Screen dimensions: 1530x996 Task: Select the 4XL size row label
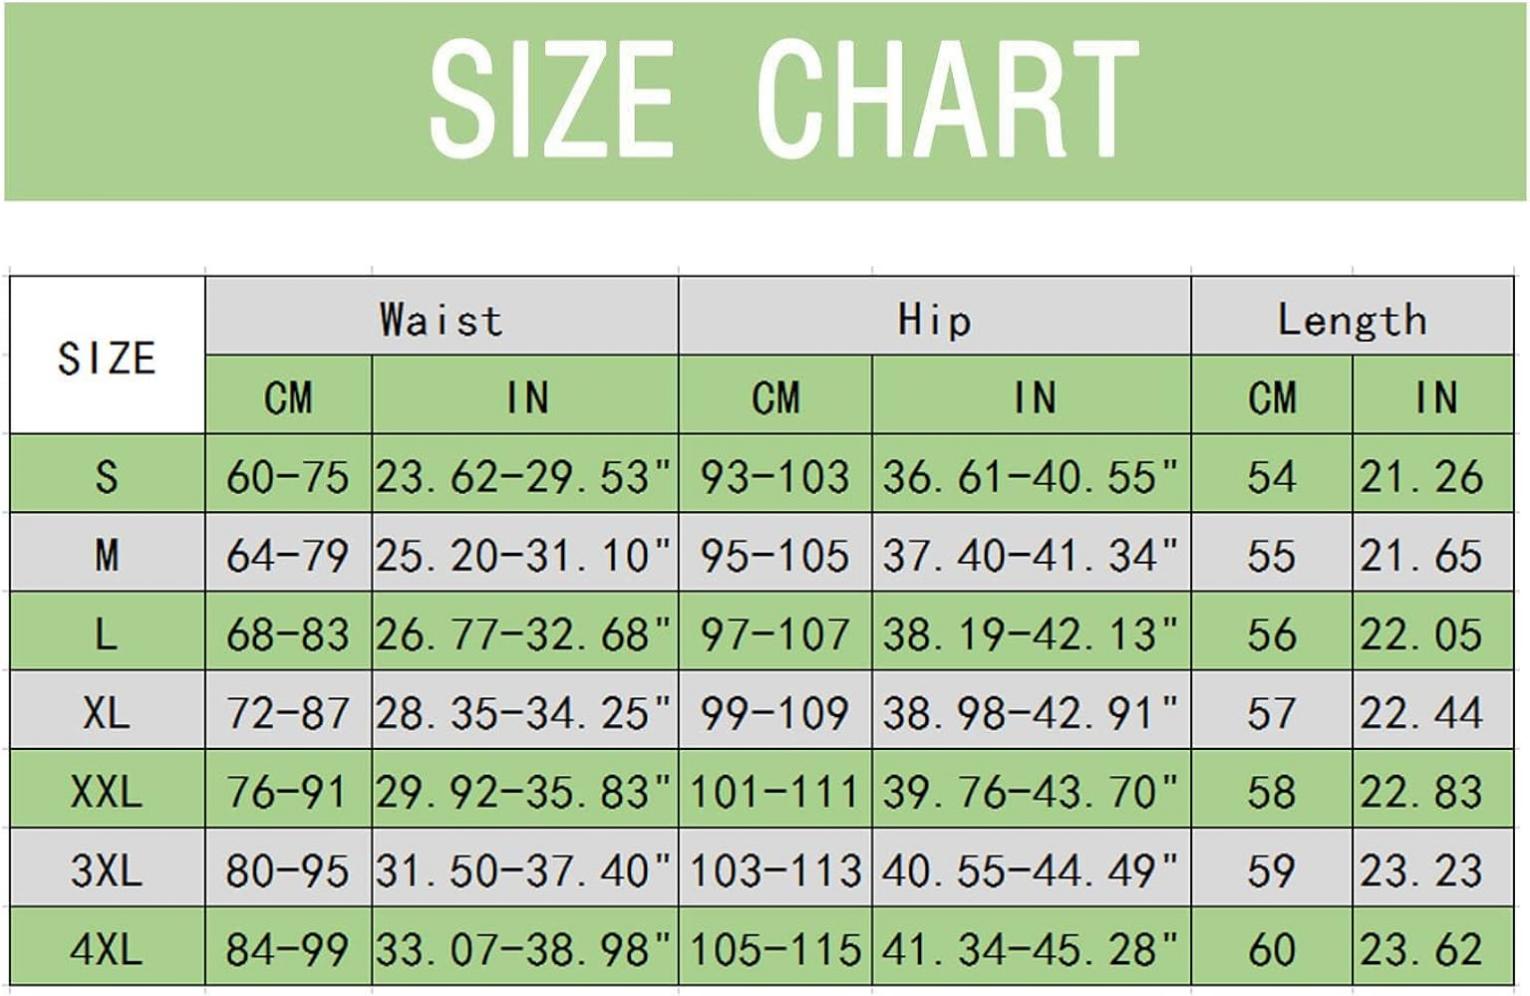(107, 947)
